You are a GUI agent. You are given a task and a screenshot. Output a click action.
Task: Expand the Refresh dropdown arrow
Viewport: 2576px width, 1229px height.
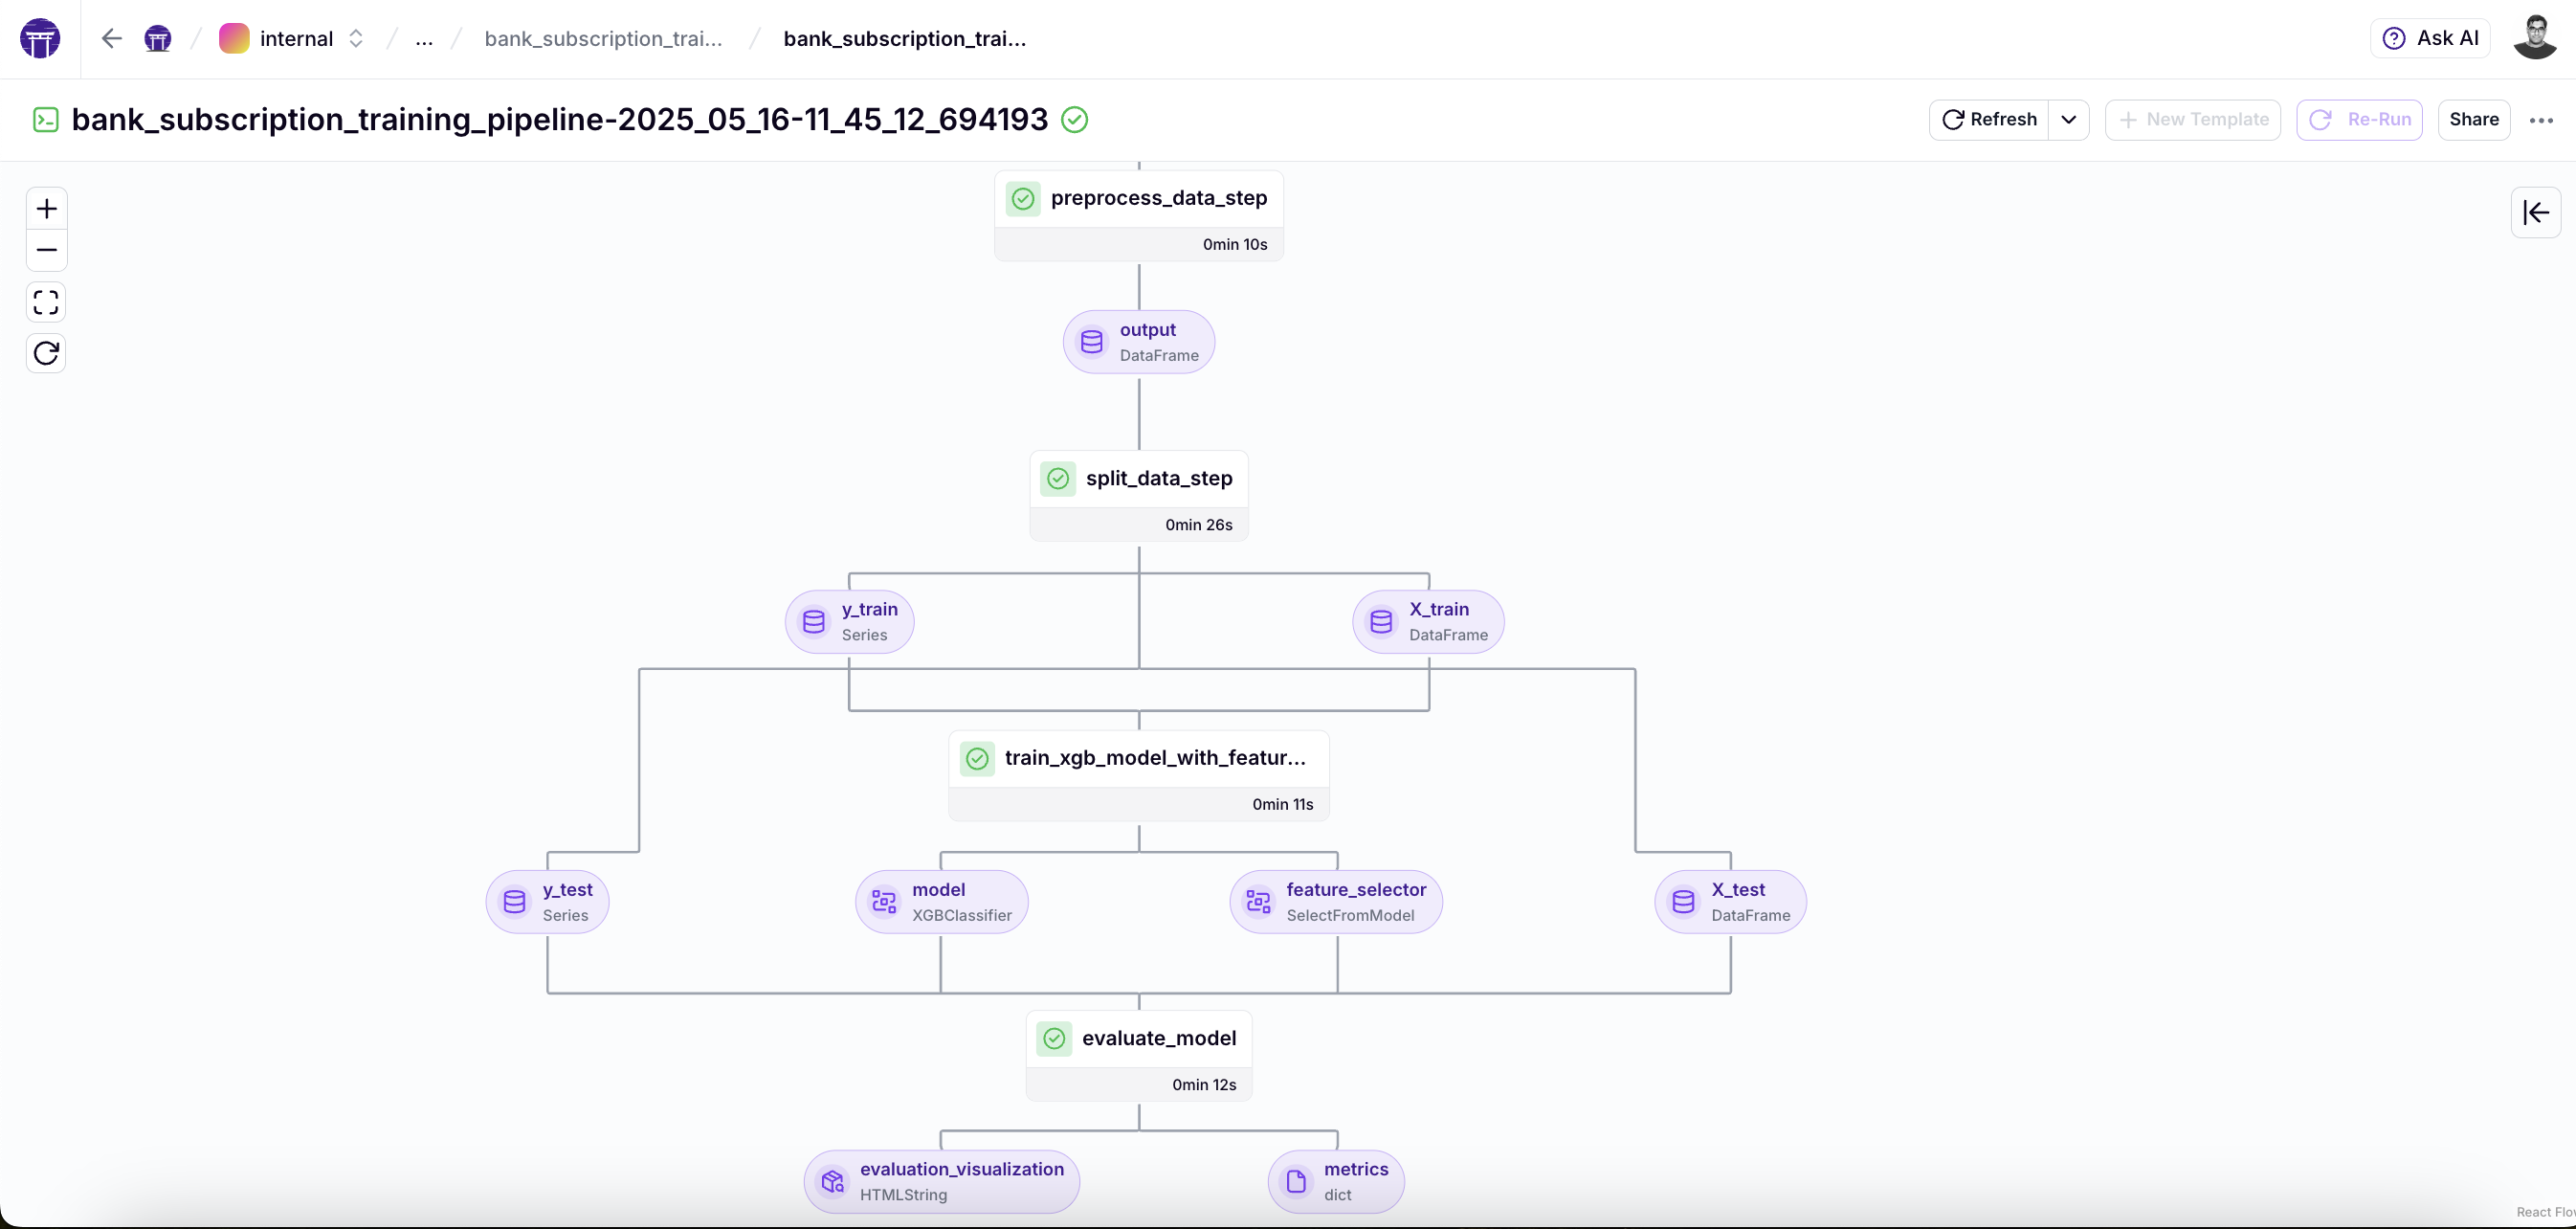[x=2068, y=120]
